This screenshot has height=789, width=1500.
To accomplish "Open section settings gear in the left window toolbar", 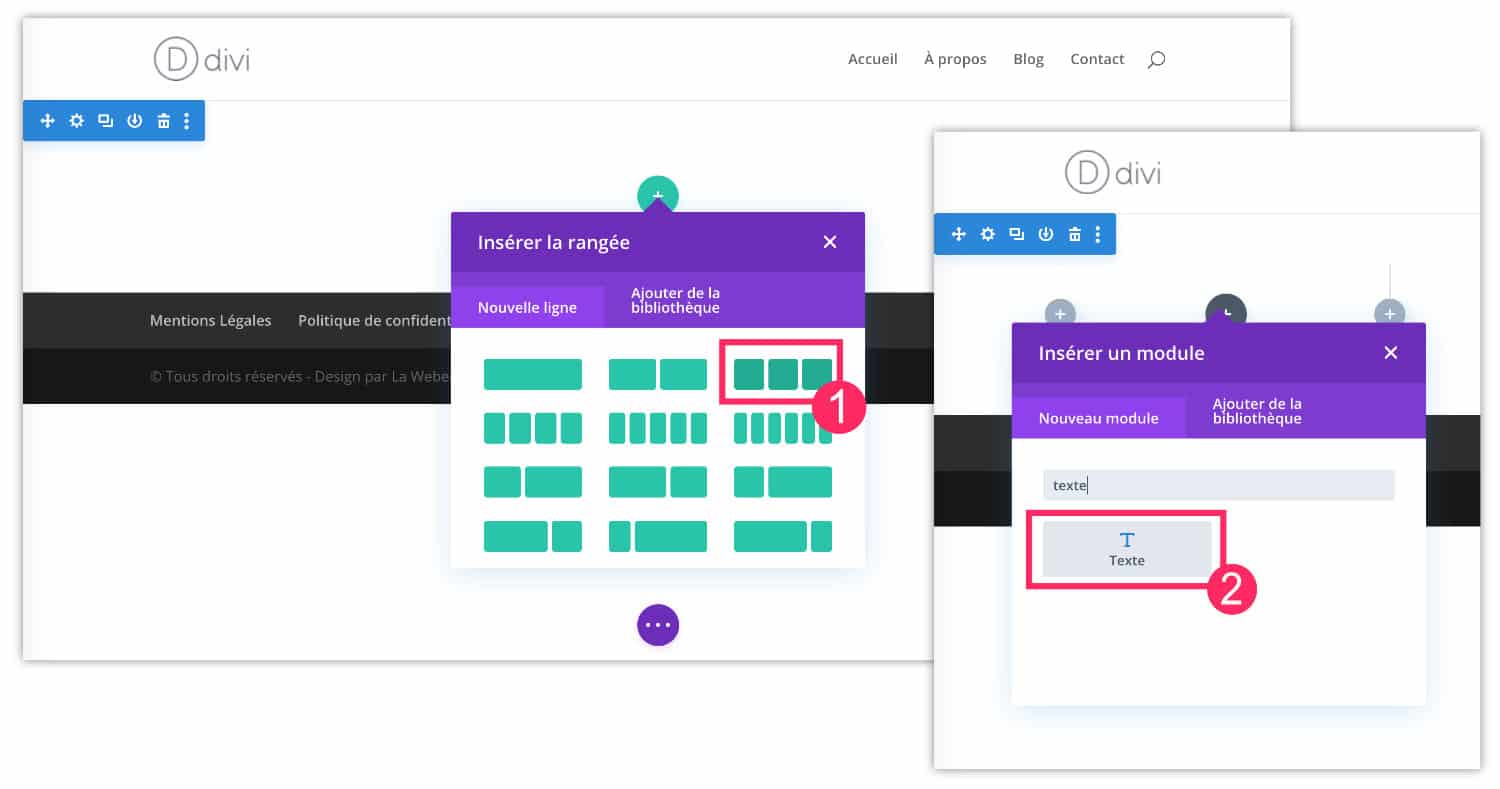I will (76, 121).
